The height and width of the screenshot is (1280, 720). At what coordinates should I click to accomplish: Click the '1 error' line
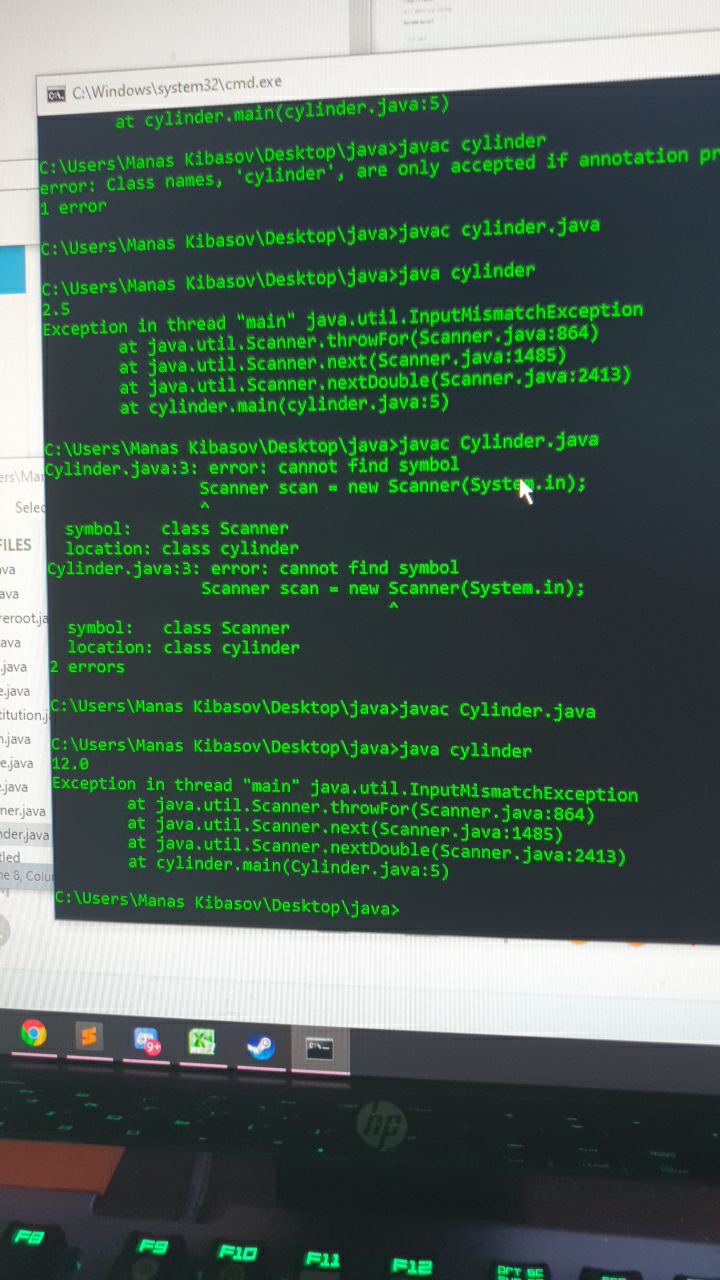(x=74, y=207)
